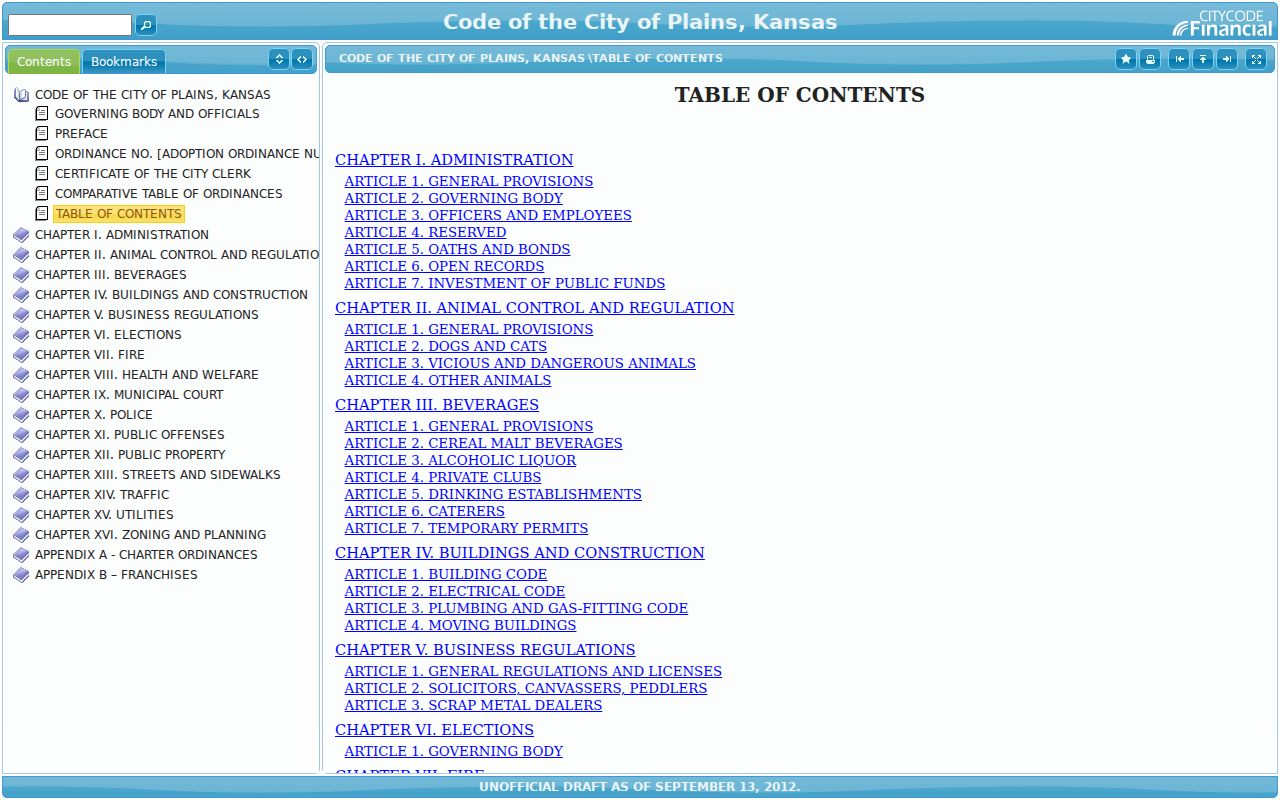Image resolution: width=1280 pixels, height=800 pixels.
Task: Click the page icon beside PREFACE
Action: [x=42, y=133]
